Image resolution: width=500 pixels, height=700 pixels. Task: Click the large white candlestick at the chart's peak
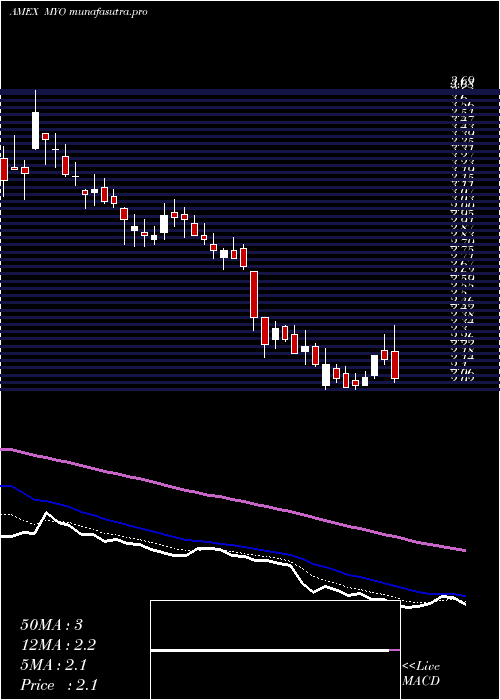pos(35,130)
